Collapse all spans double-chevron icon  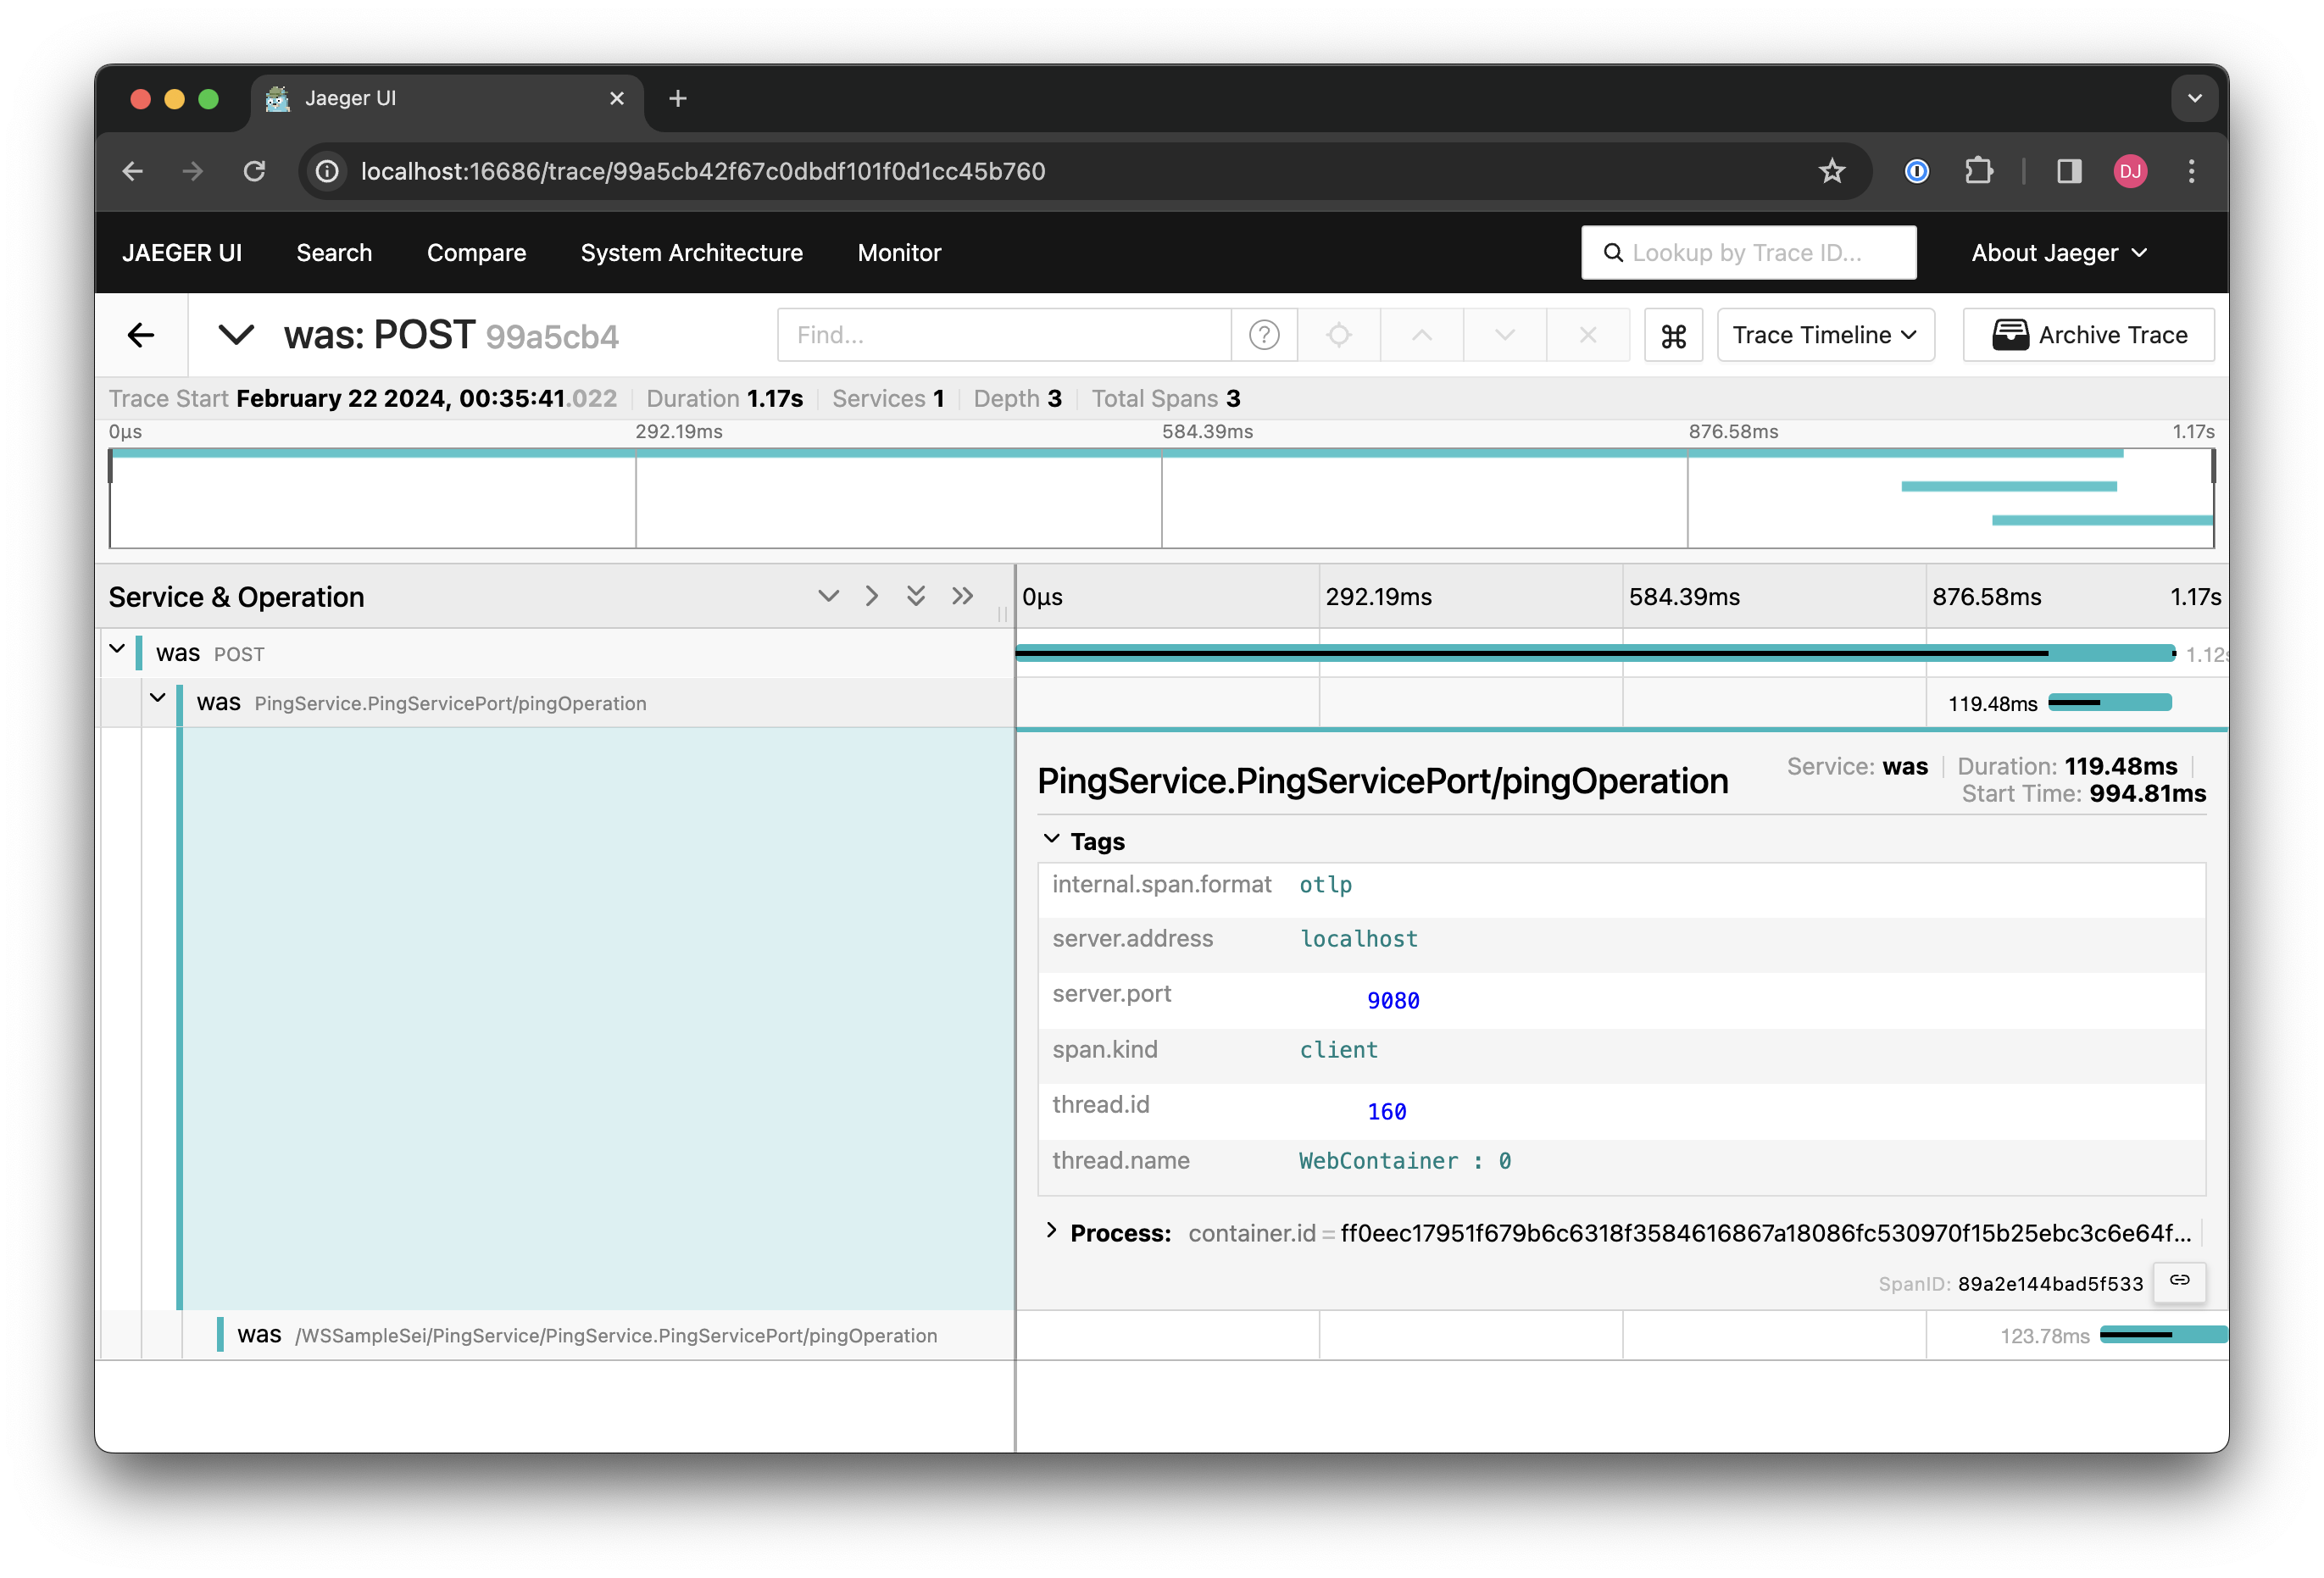962,596
